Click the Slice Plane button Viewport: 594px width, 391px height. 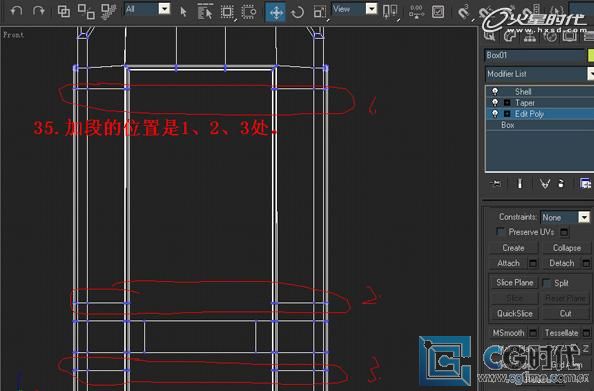pos(514,283)
